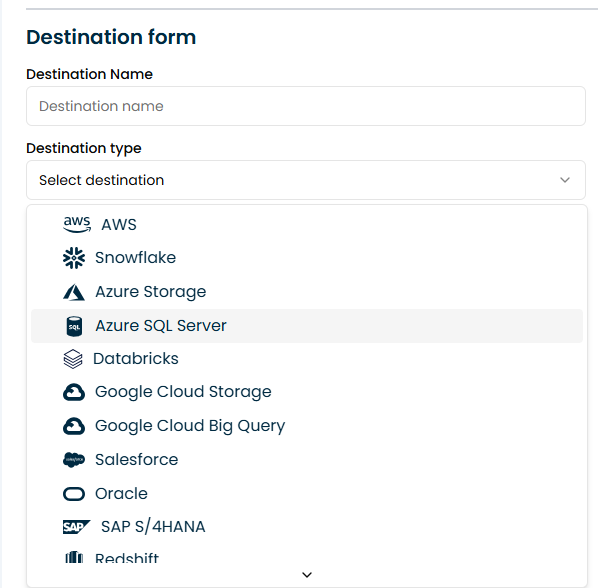Click the Oracle oval logo icon
The width and height of the screenshot is (598, 588).
click(x=74, y=494)
